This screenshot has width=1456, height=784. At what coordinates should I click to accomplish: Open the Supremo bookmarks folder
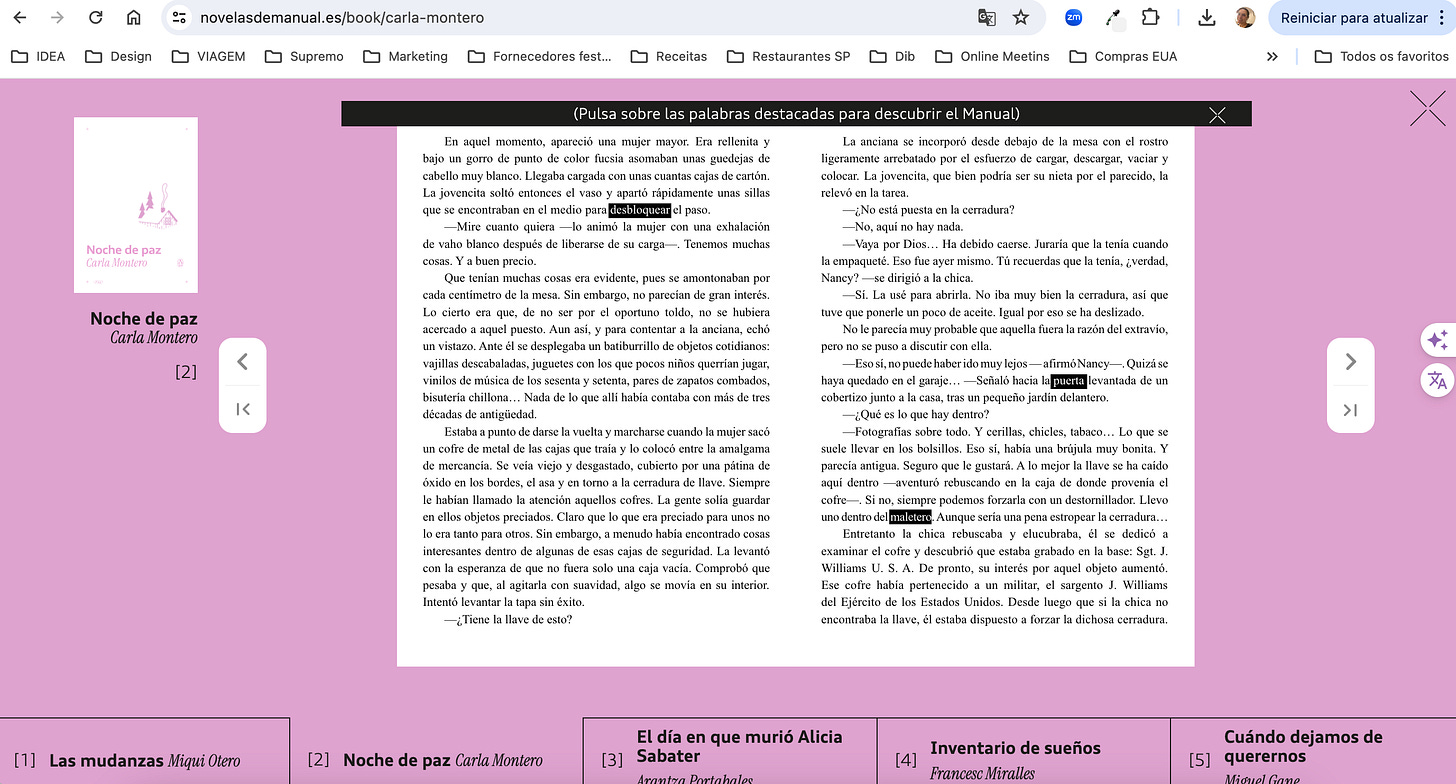(304, 56)
